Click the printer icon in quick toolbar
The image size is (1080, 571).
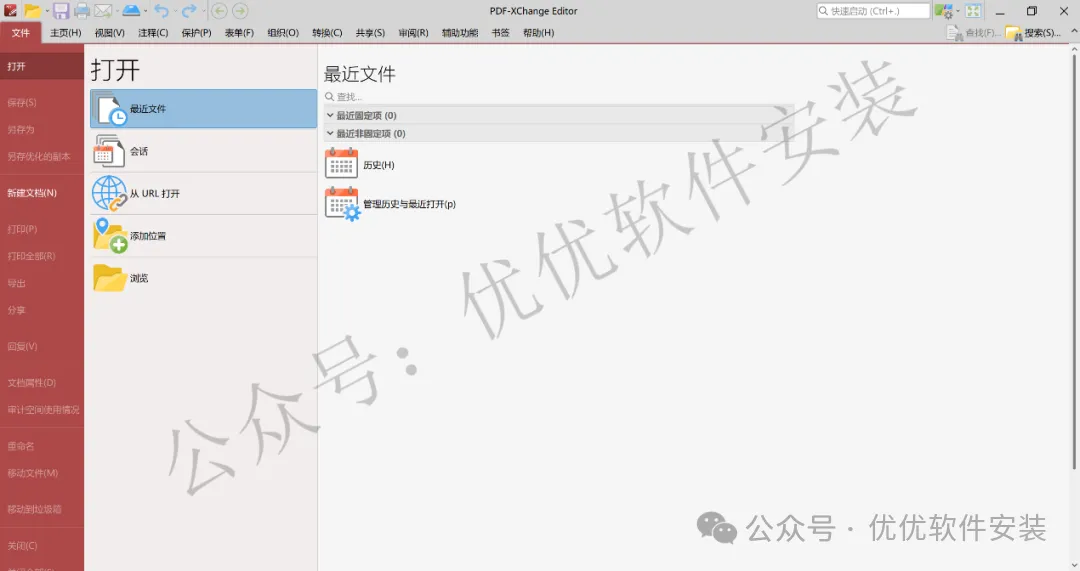(x=82, y=10)
